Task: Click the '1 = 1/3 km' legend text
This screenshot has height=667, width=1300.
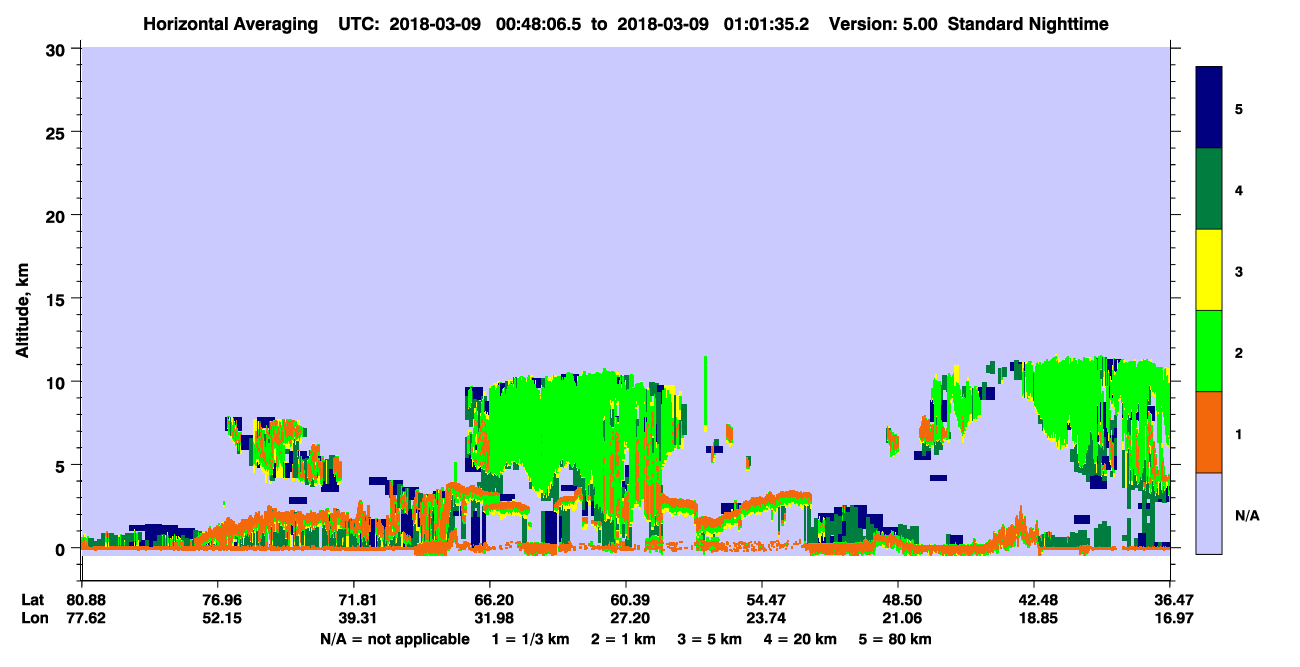Action: coord(532,638)
